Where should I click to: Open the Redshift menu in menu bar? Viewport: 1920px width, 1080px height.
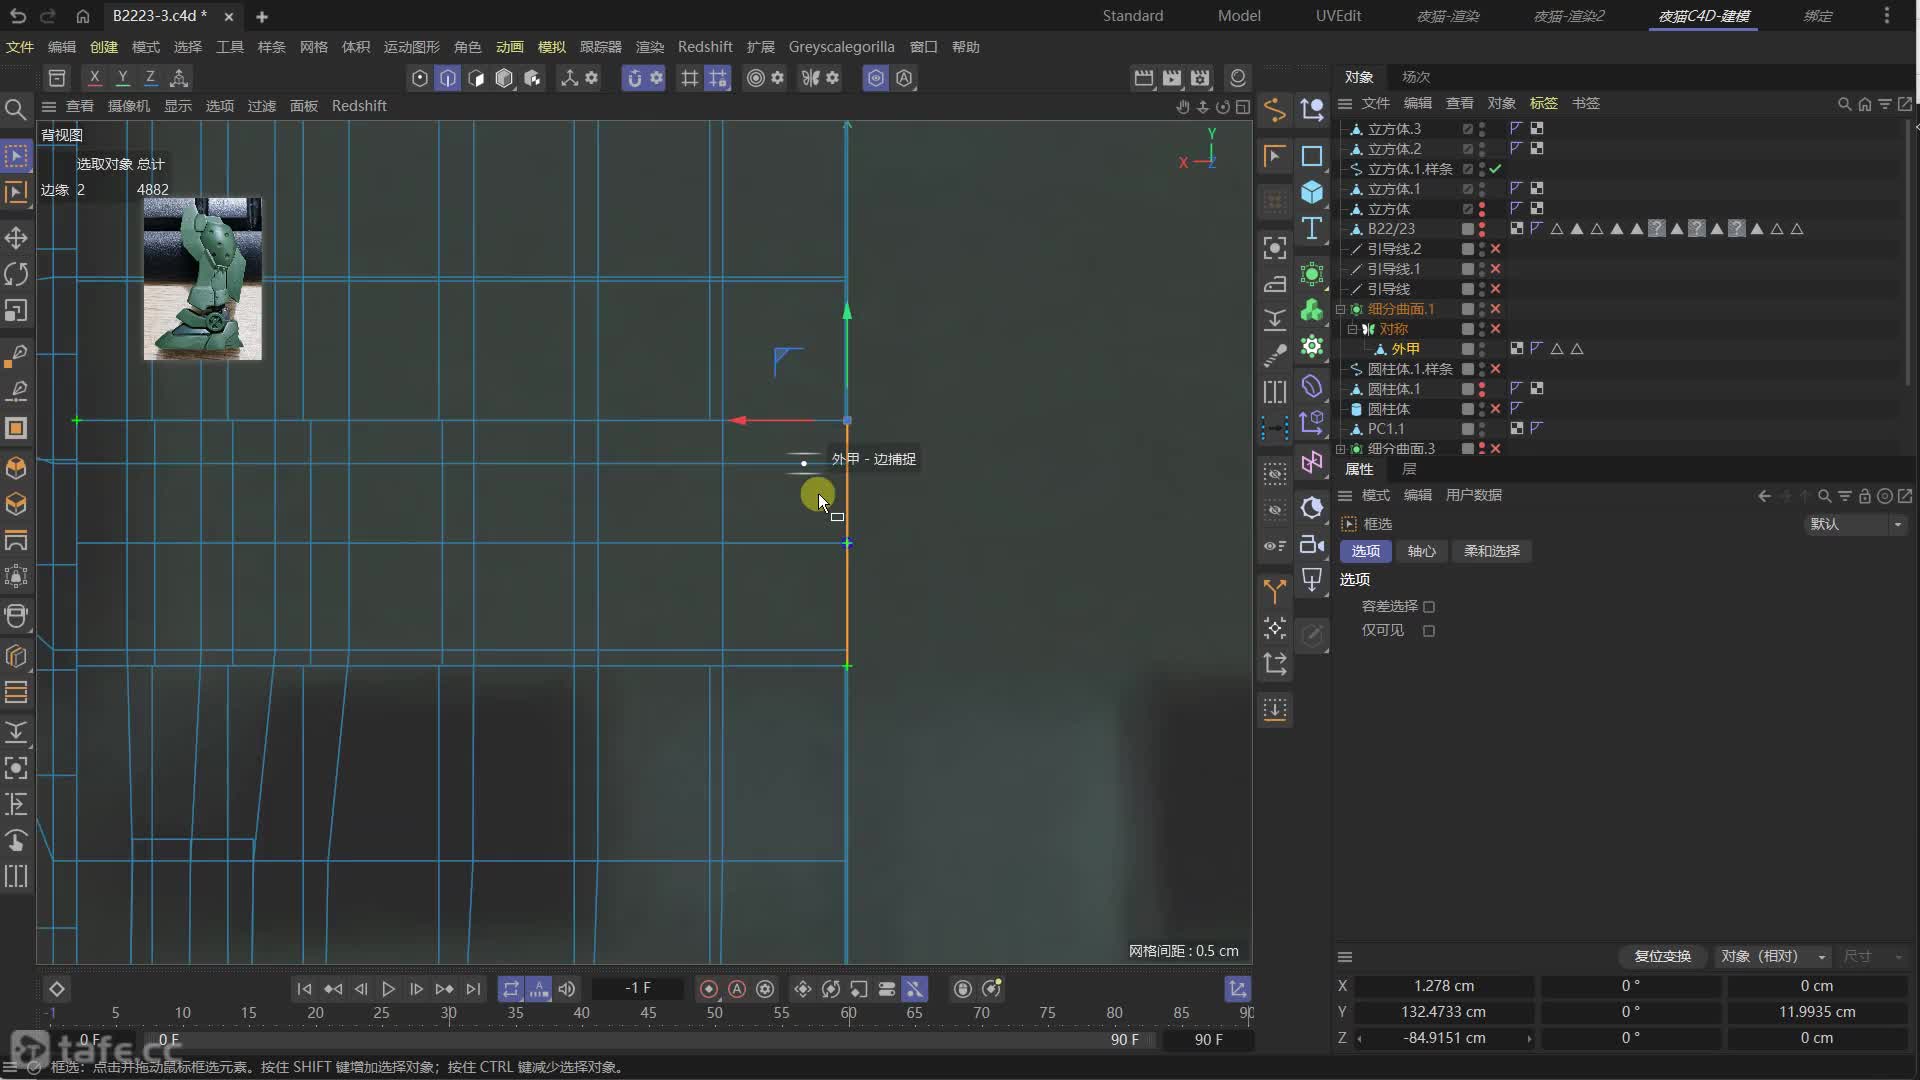[704, 47]
